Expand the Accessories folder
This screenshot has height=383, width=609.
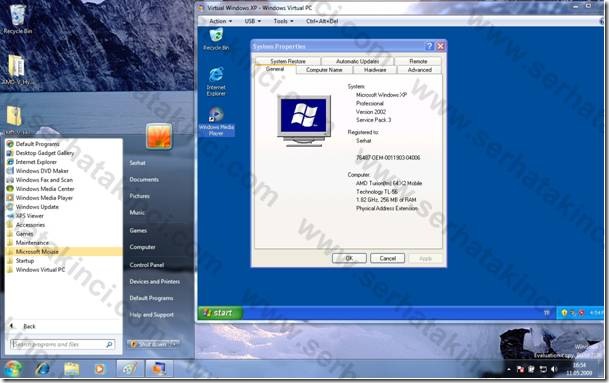(30, 225)
